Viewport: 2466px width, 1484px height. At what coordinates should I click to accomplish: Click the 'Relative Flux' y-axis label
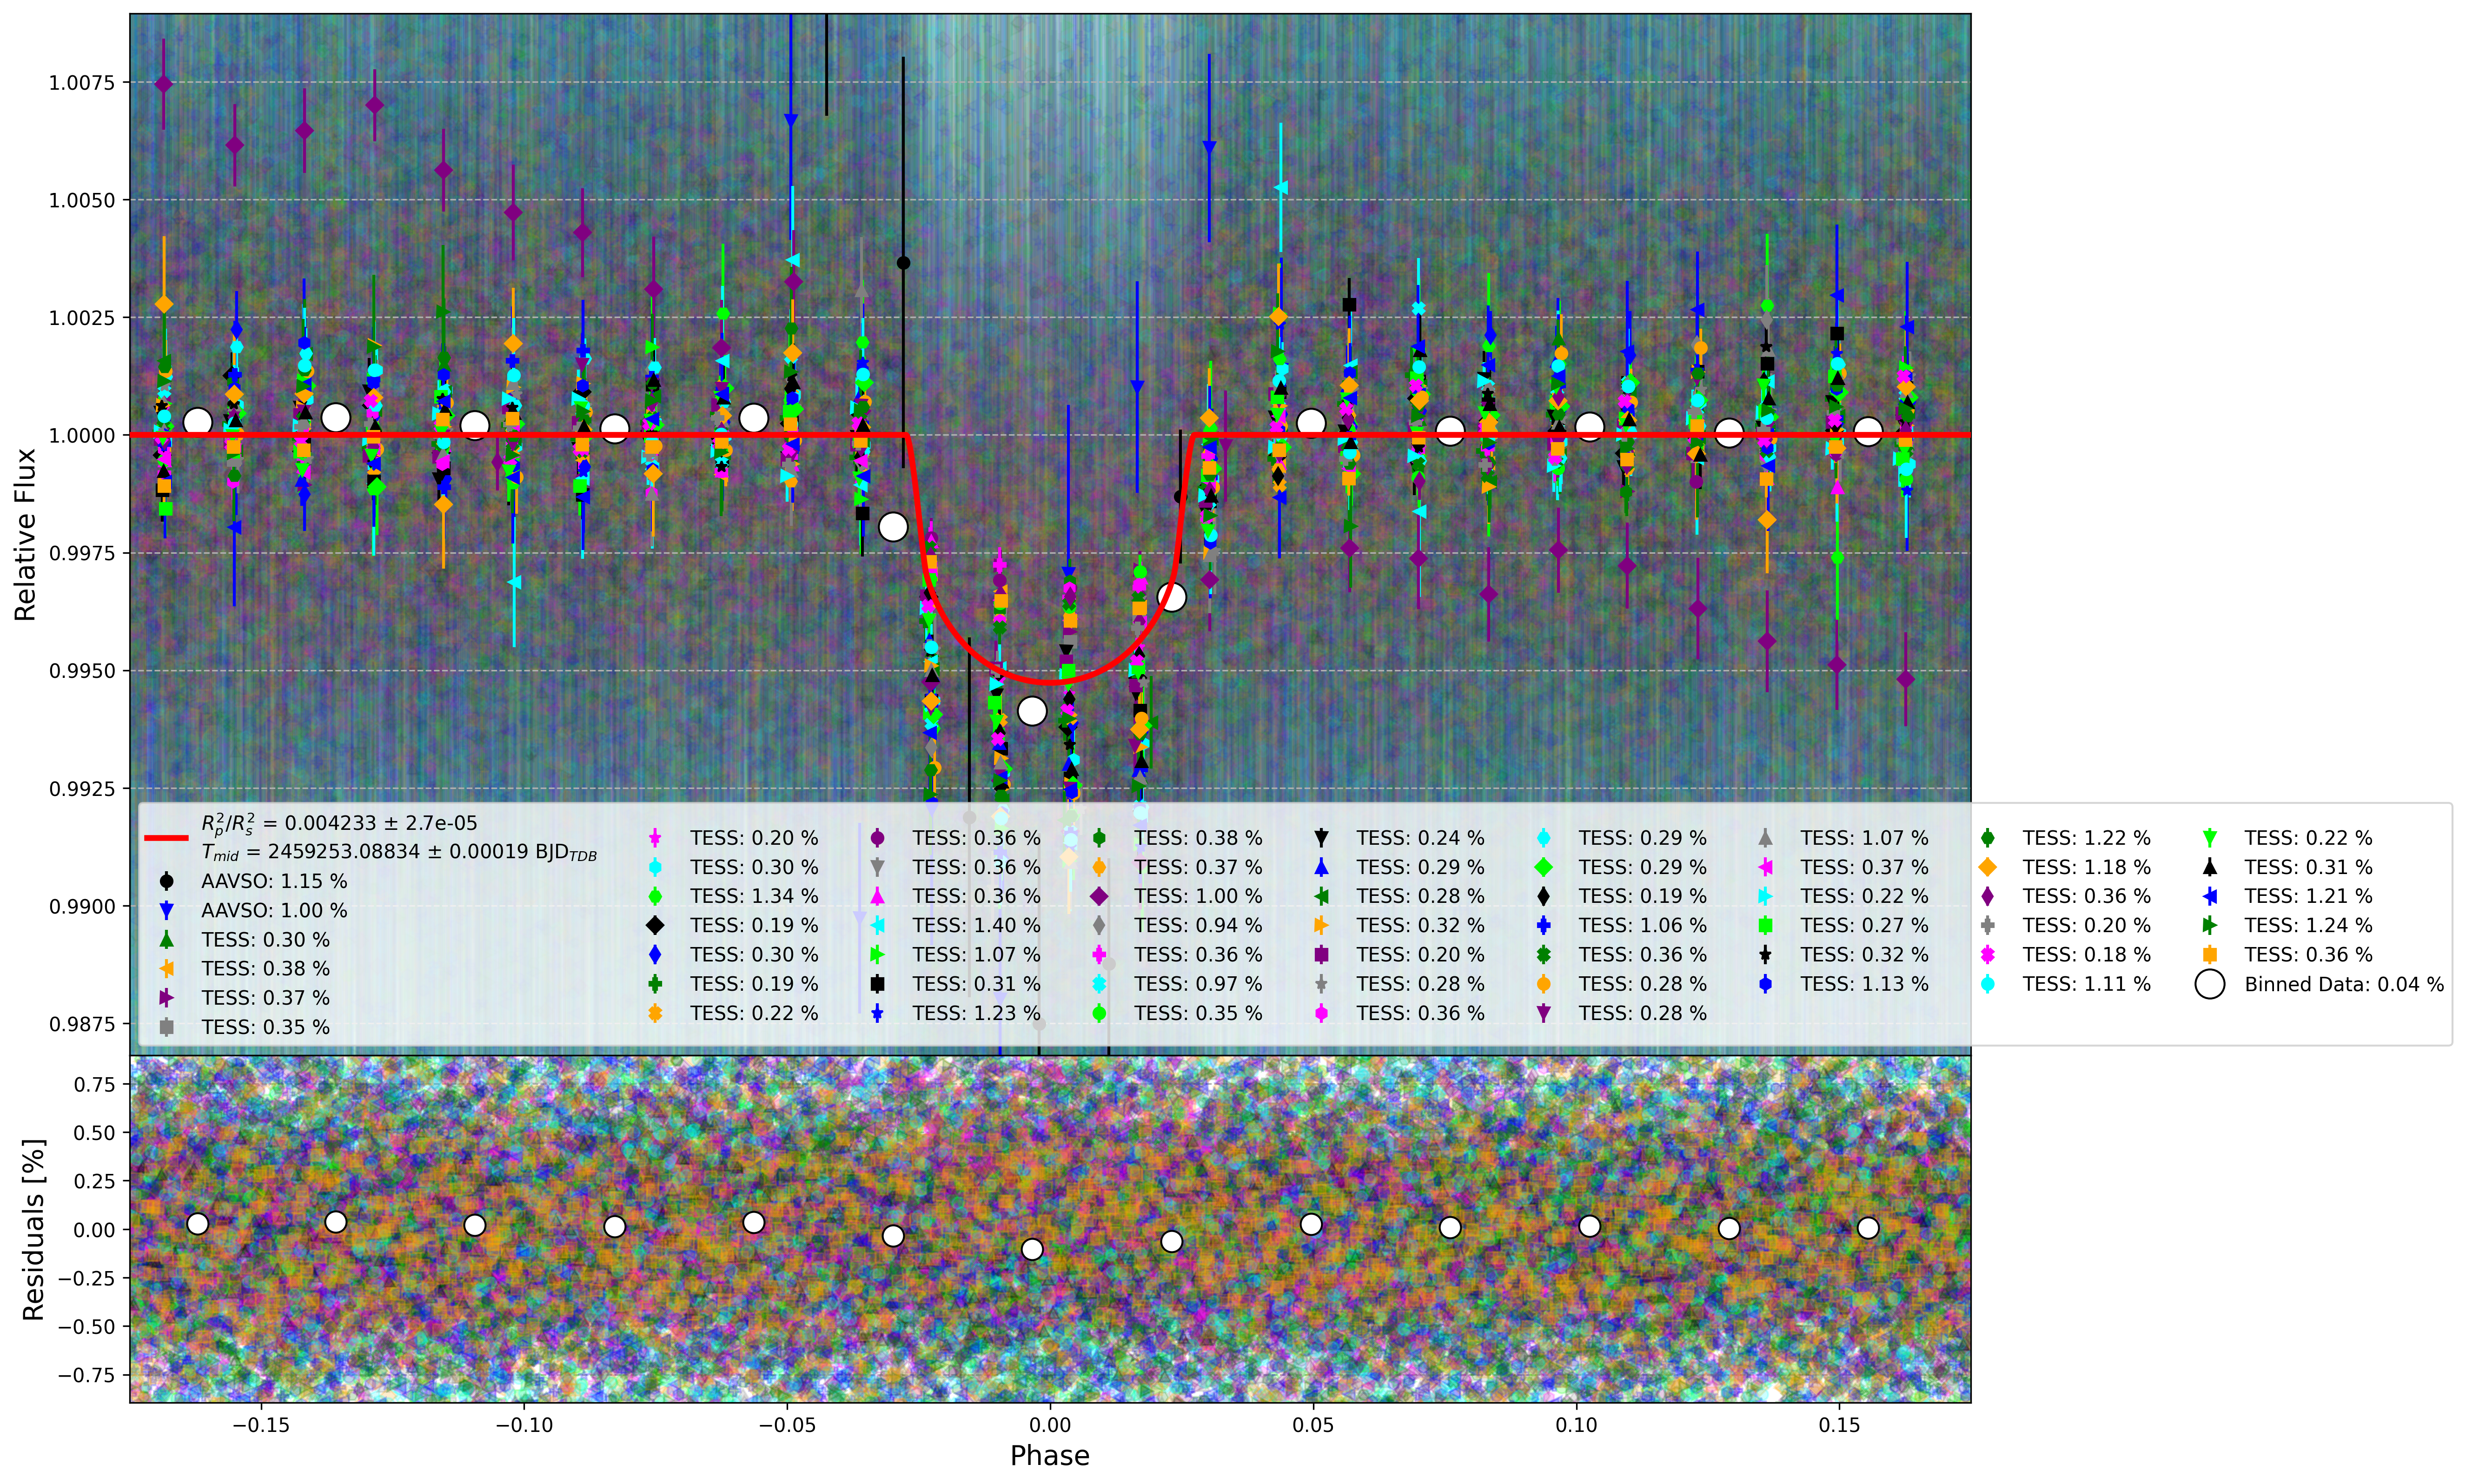(25, 534)
